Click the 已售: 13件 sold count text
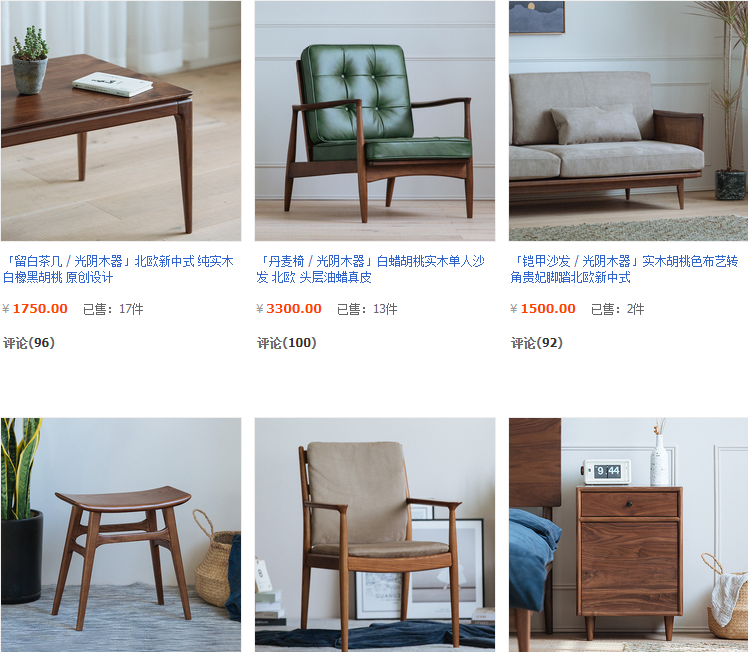The width and height of the screenshot is (748, 652). [x=367, y=309]
